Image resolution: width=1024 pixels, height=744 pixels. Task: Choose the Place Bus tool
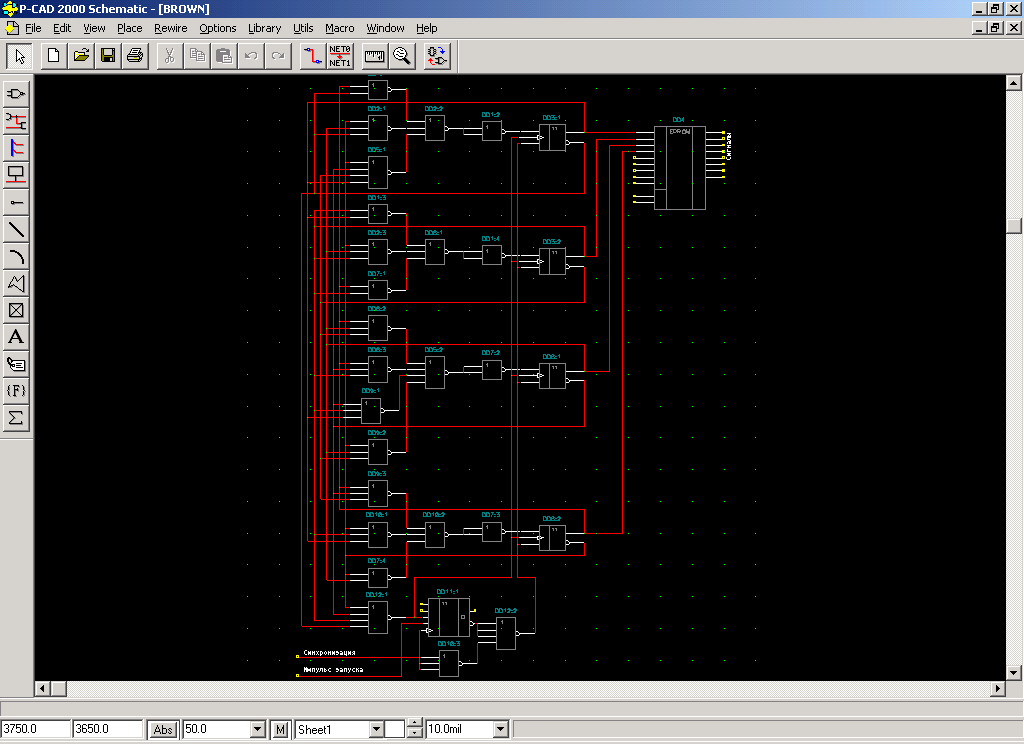point(16,148)
